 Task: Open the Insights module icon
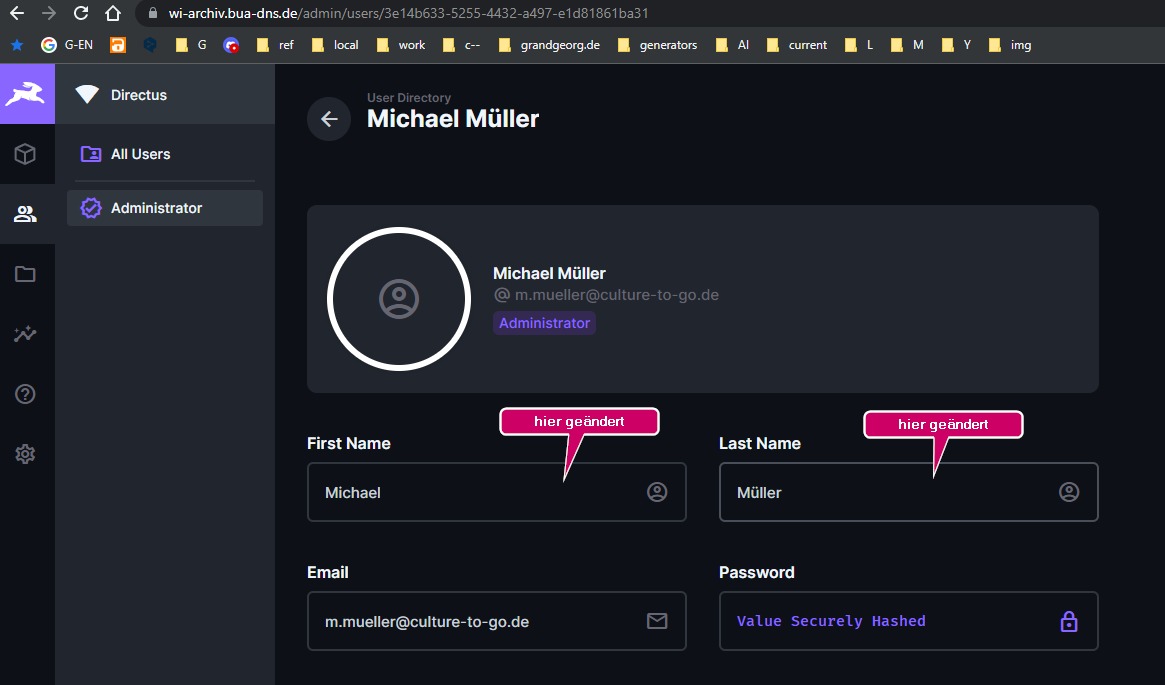coord(26,333)
